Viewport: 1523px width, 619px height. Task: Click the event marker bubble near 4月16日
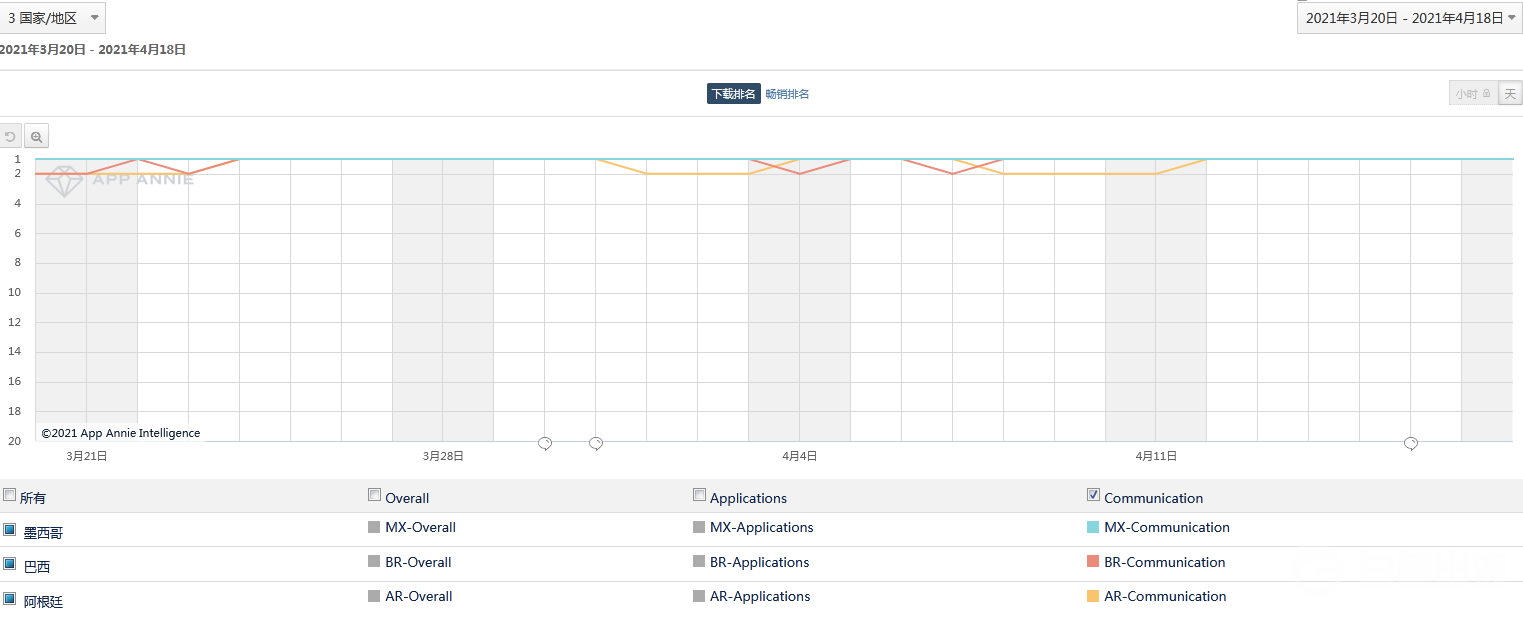click(1411, 443)
